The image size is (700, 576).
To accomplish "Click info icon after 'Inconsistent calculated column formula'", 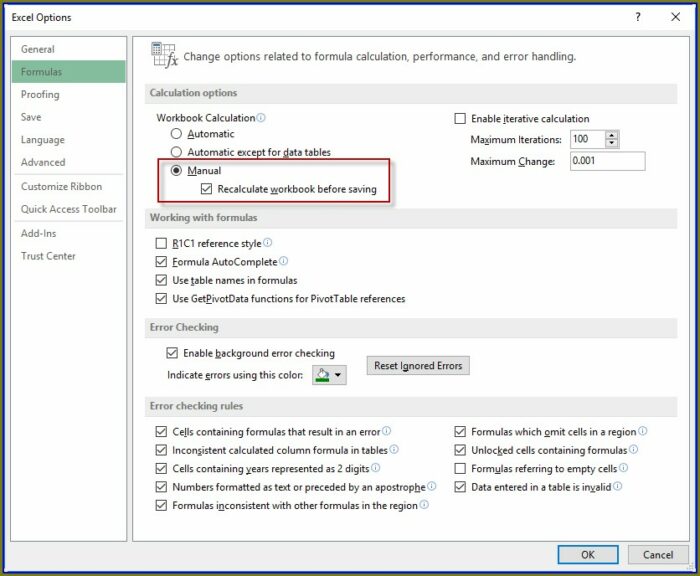I will click(x=394, y=449).
